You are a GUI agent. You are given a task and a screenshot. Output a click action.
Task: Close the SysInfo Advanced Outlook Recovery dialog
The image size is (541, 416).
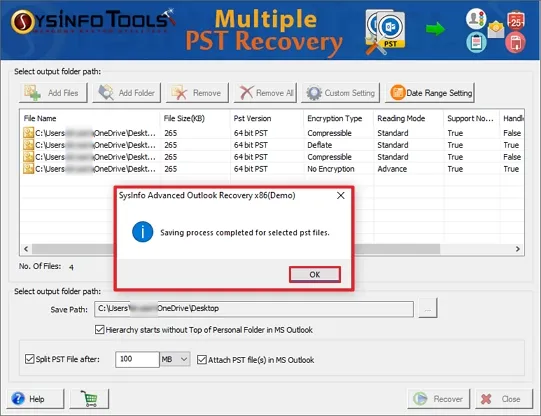pos(341,196)
